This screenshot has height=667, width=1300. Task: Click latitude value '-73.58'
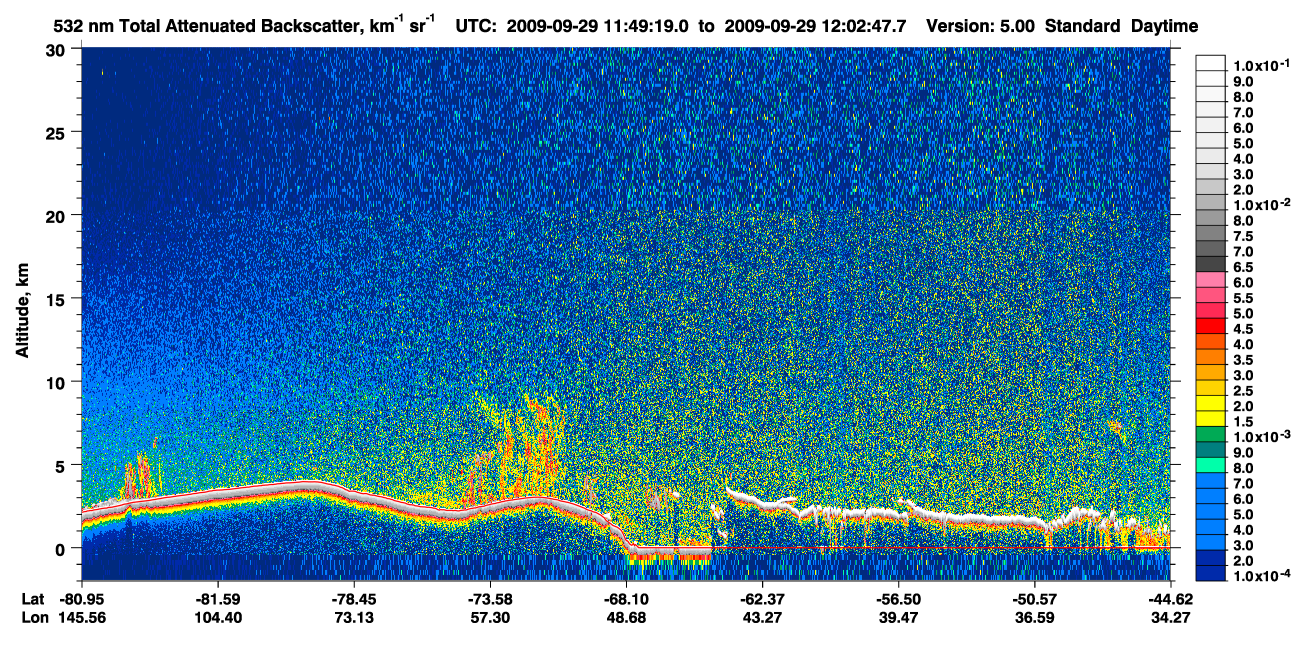(x=490, y=598)
